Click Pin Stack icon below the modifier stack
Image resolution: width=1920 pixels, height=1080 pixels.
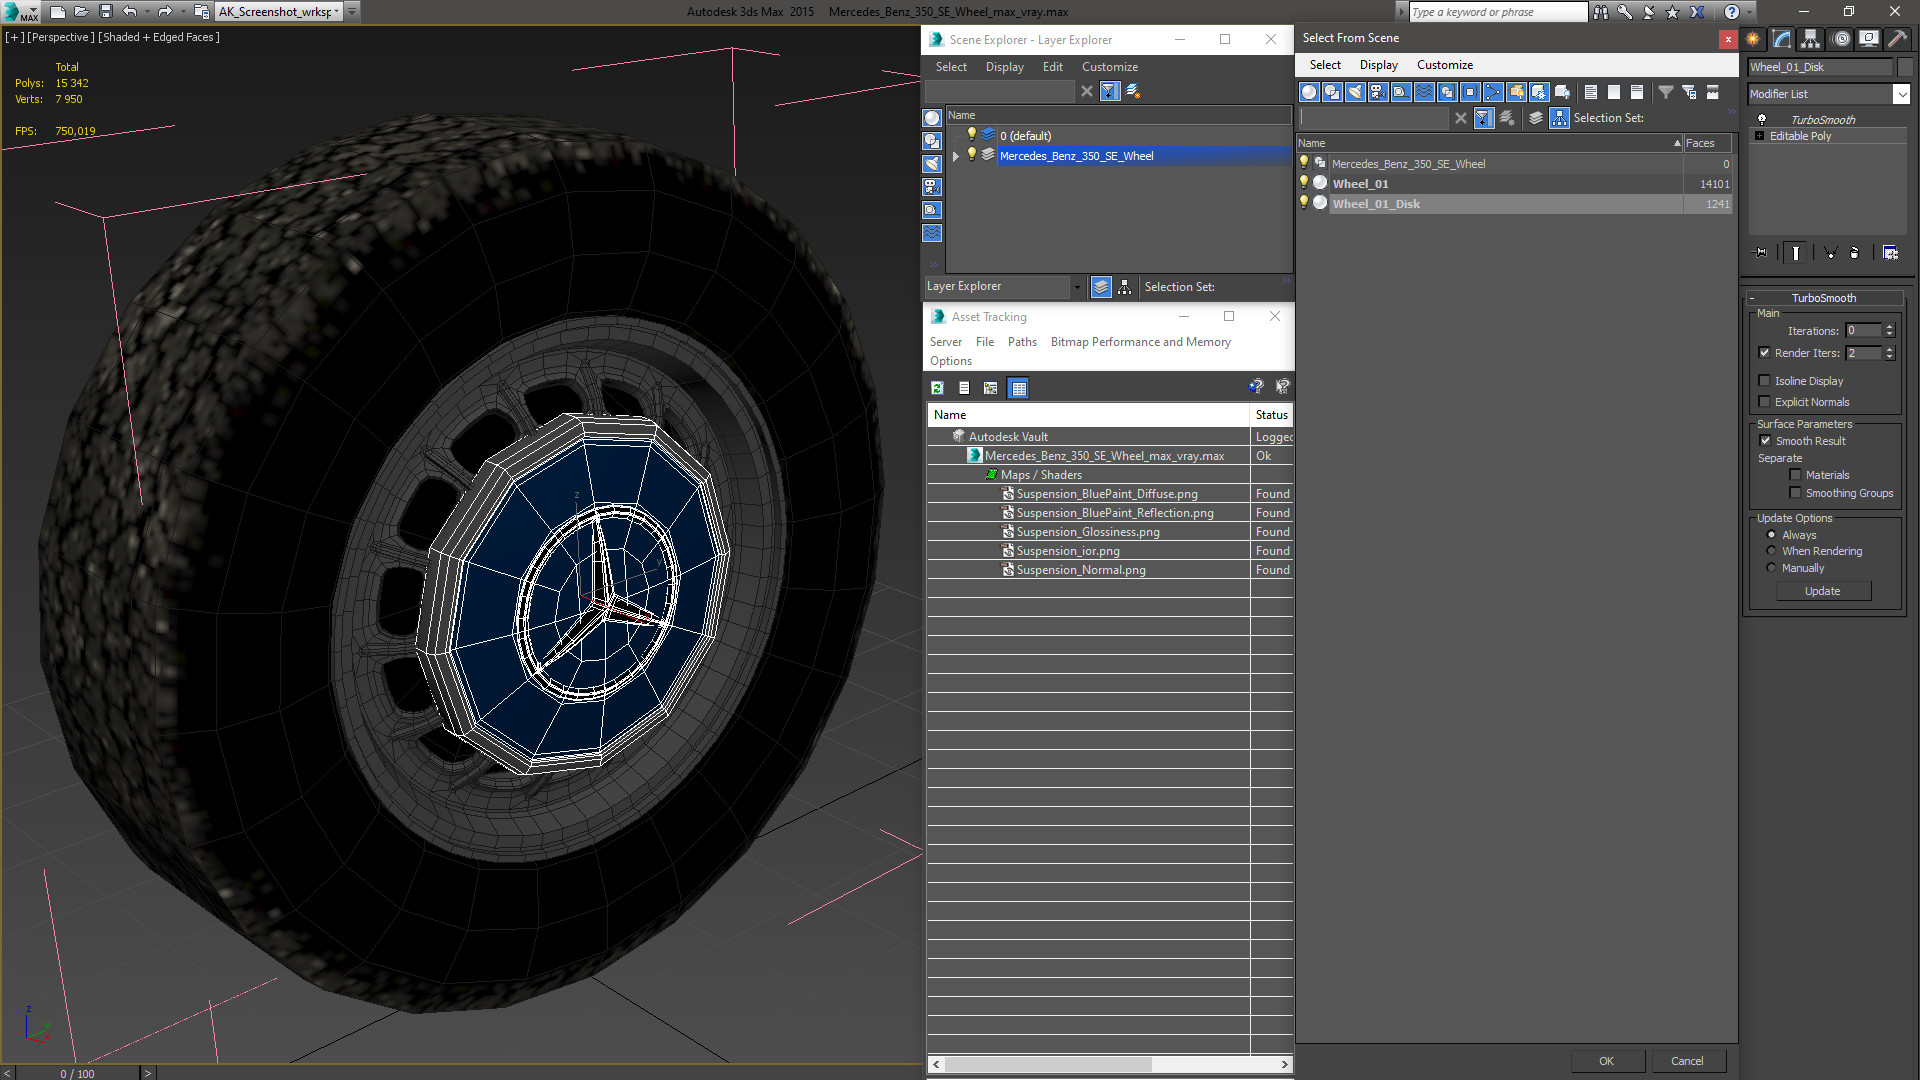coord(1761,253)
